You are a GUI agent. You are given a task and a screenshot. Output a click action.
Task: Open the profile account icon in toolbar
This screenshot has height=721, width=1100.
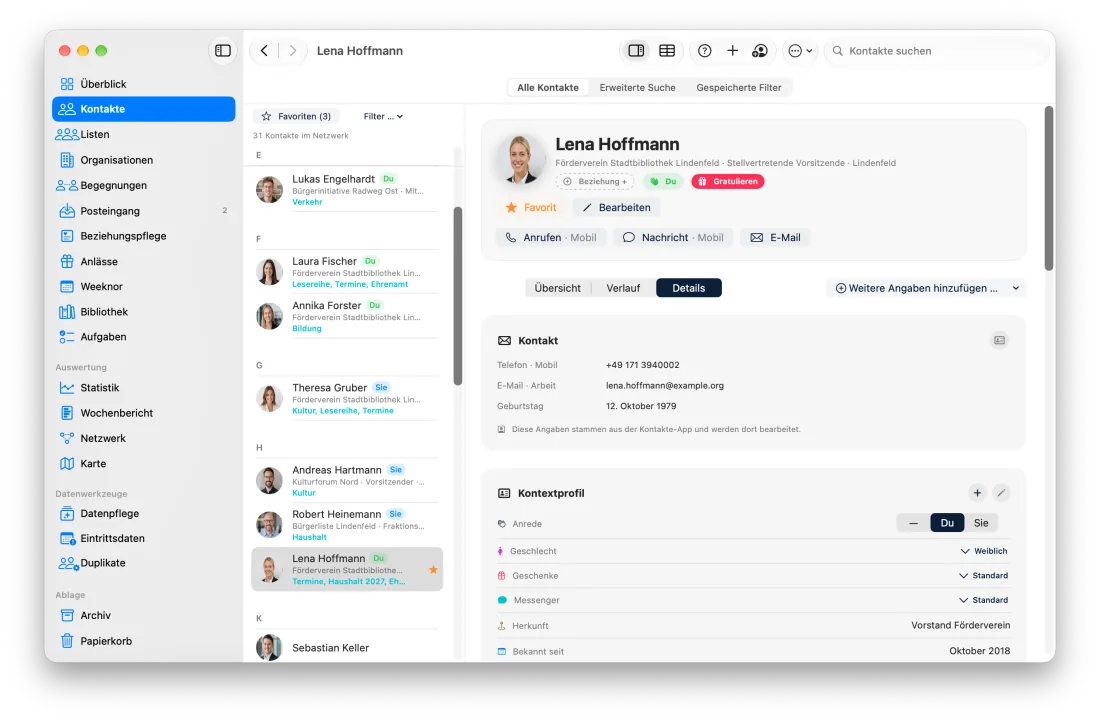(x=760, y=50)
